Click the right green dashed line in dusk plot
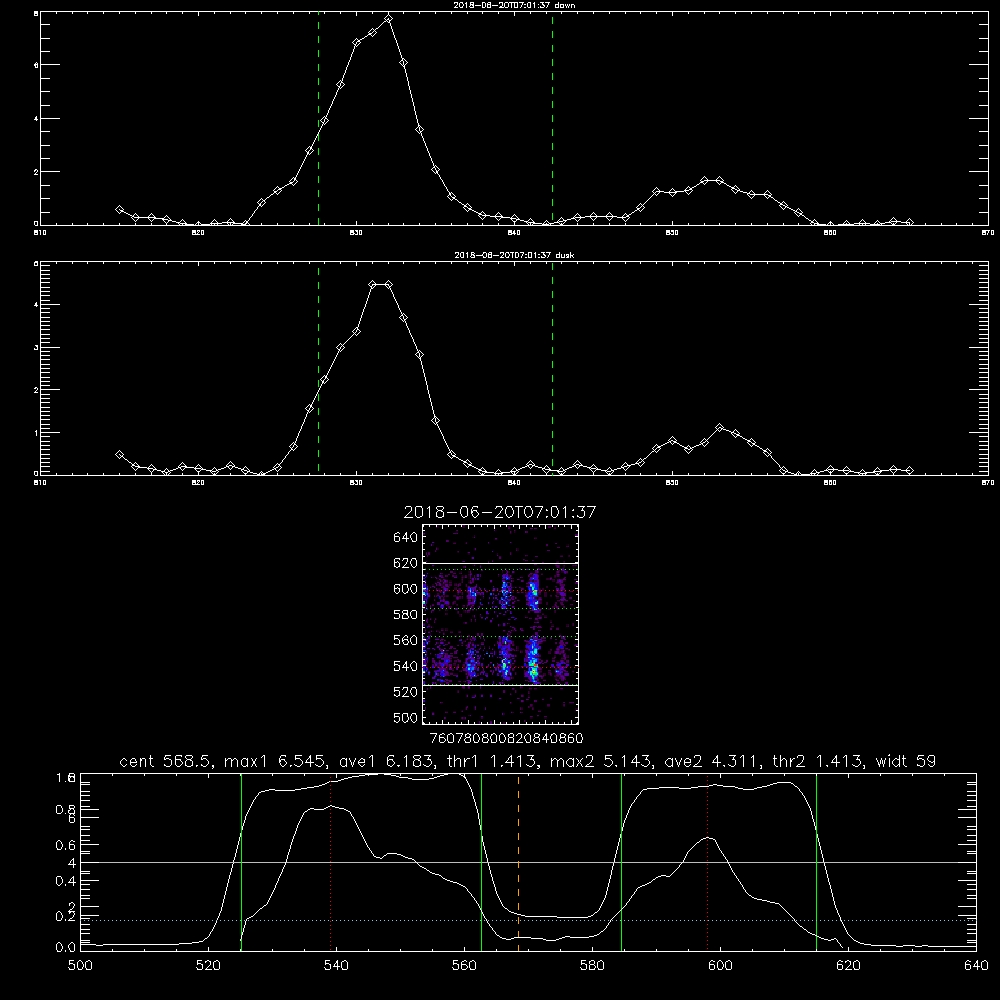 point(552,368)
